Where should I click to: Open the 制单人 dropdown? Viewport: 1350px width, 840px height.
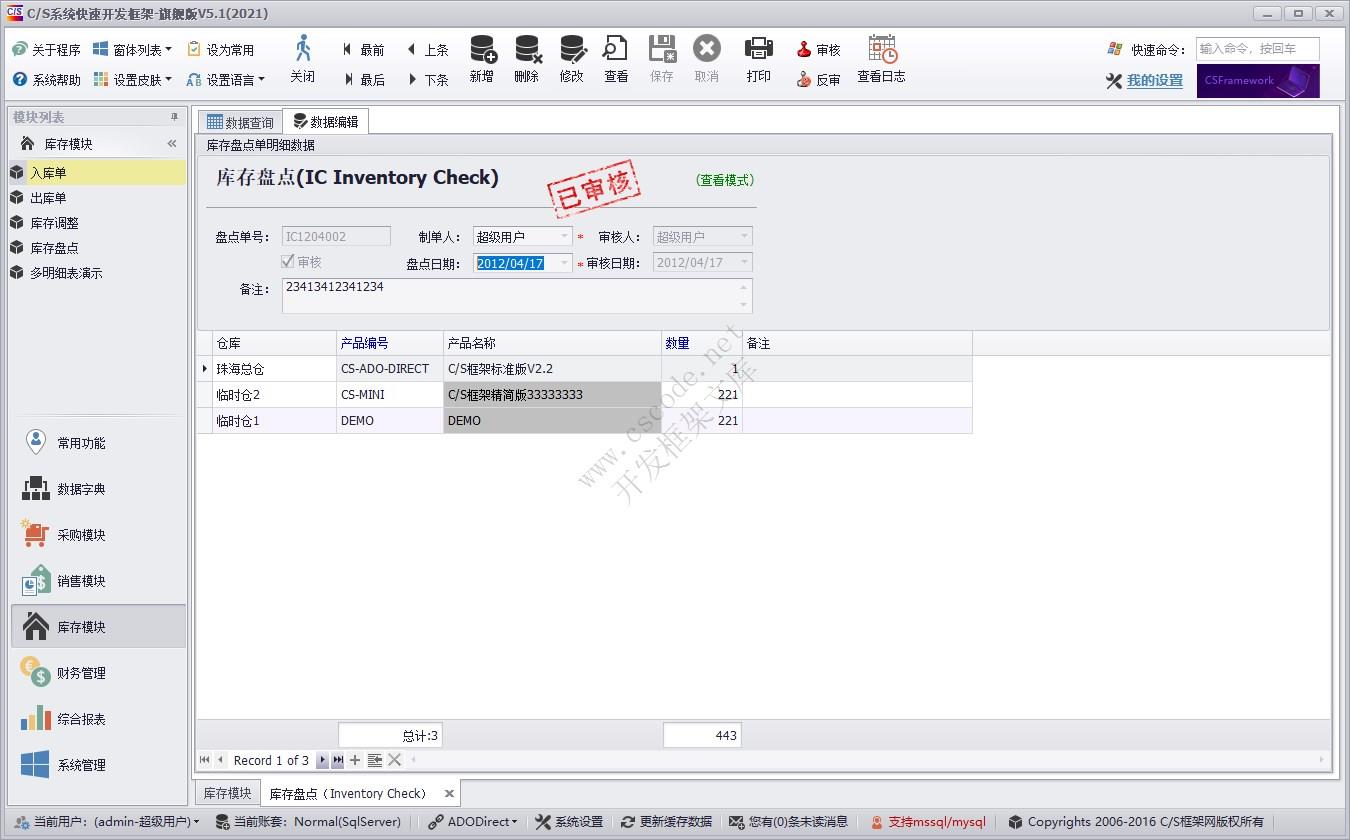564,237
